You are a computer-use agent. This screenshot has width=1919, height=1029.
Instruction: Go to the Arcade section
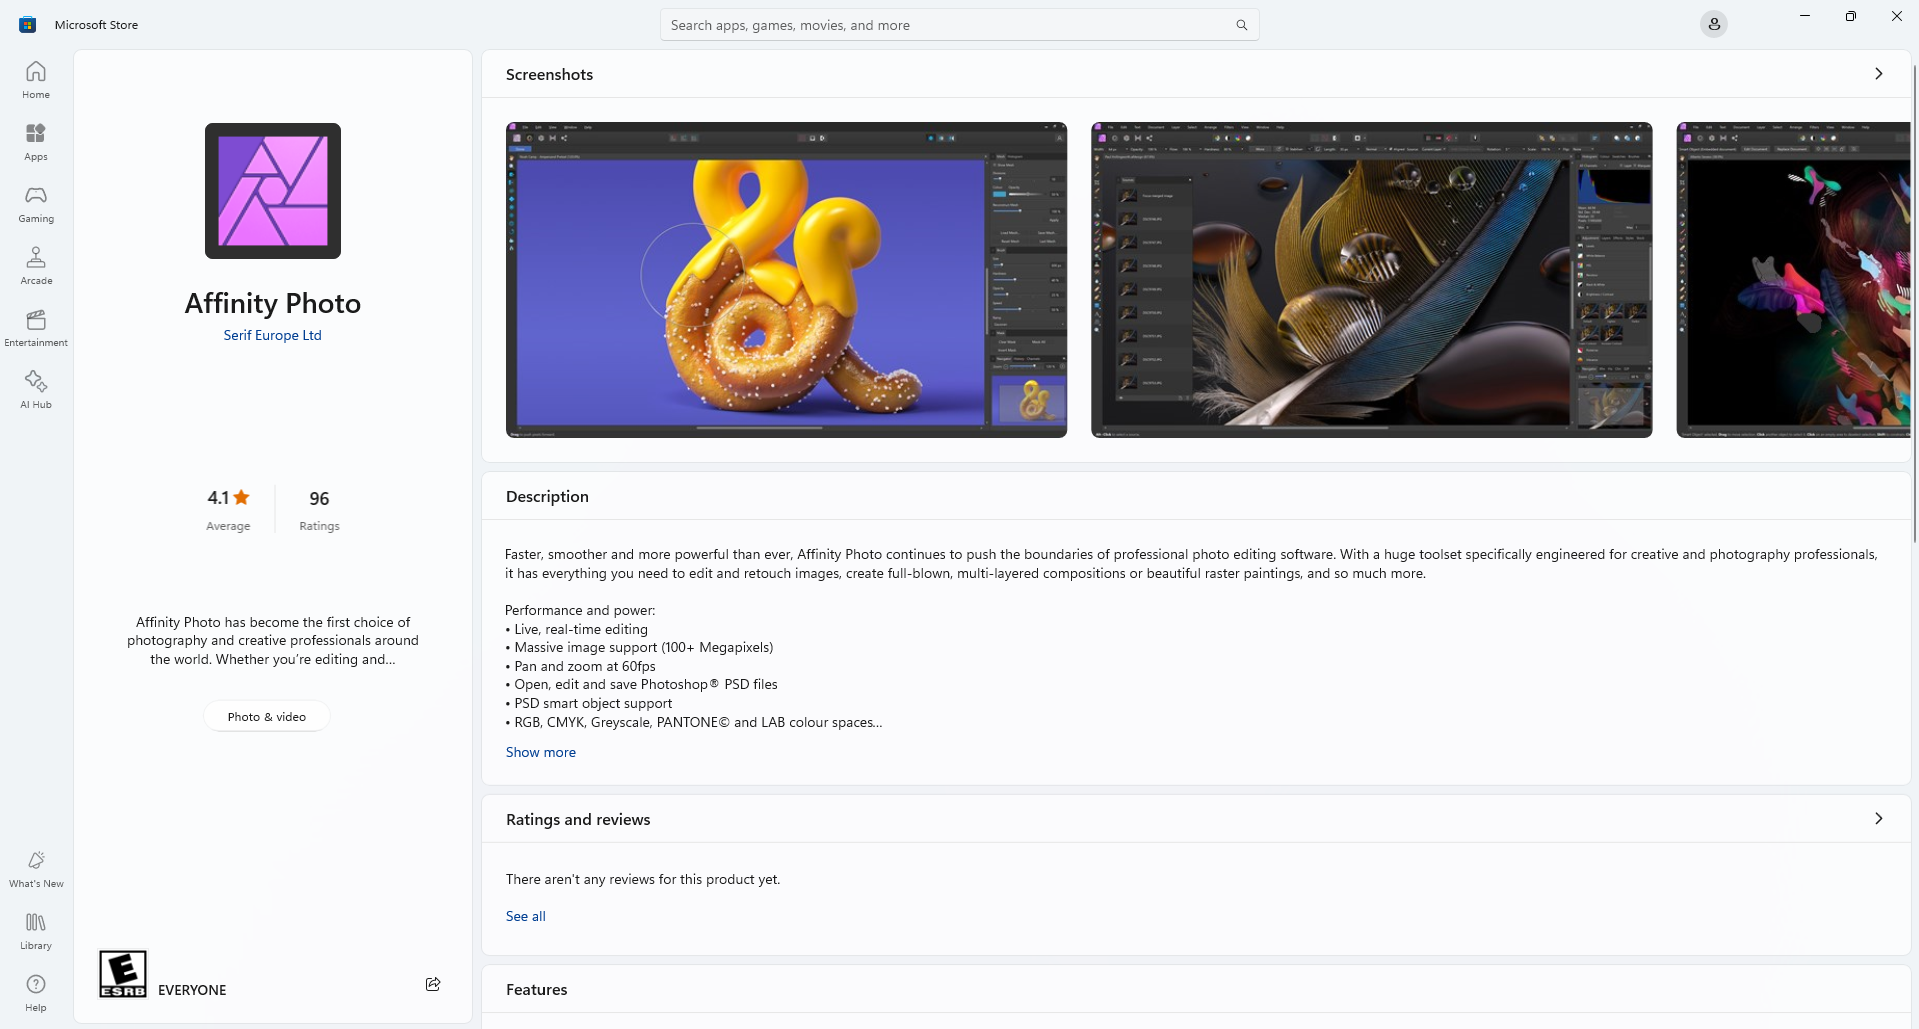35,264
